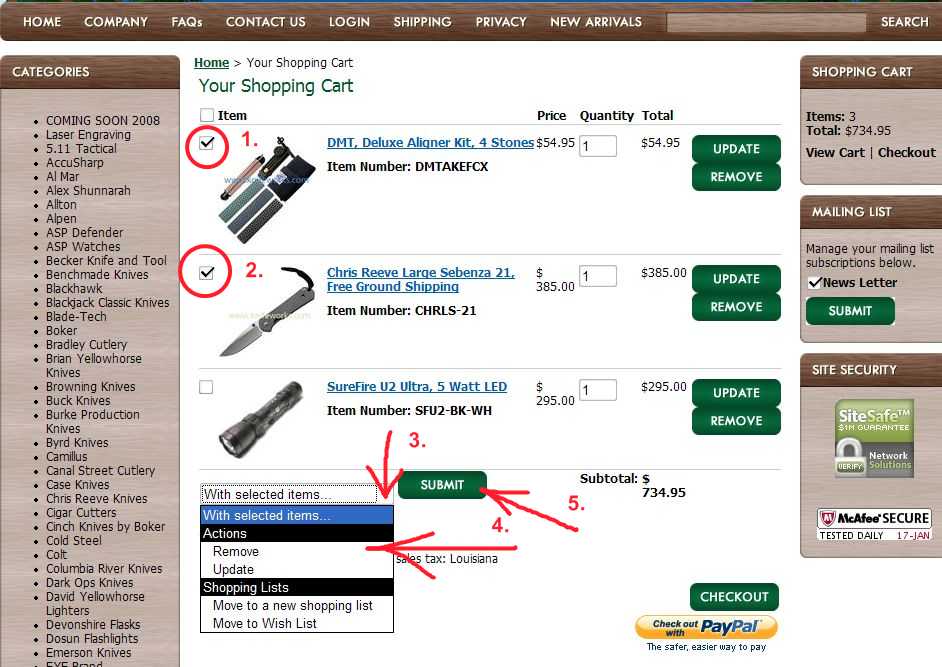
Task: Click the green CHECKOUT button
Action: 734,597
